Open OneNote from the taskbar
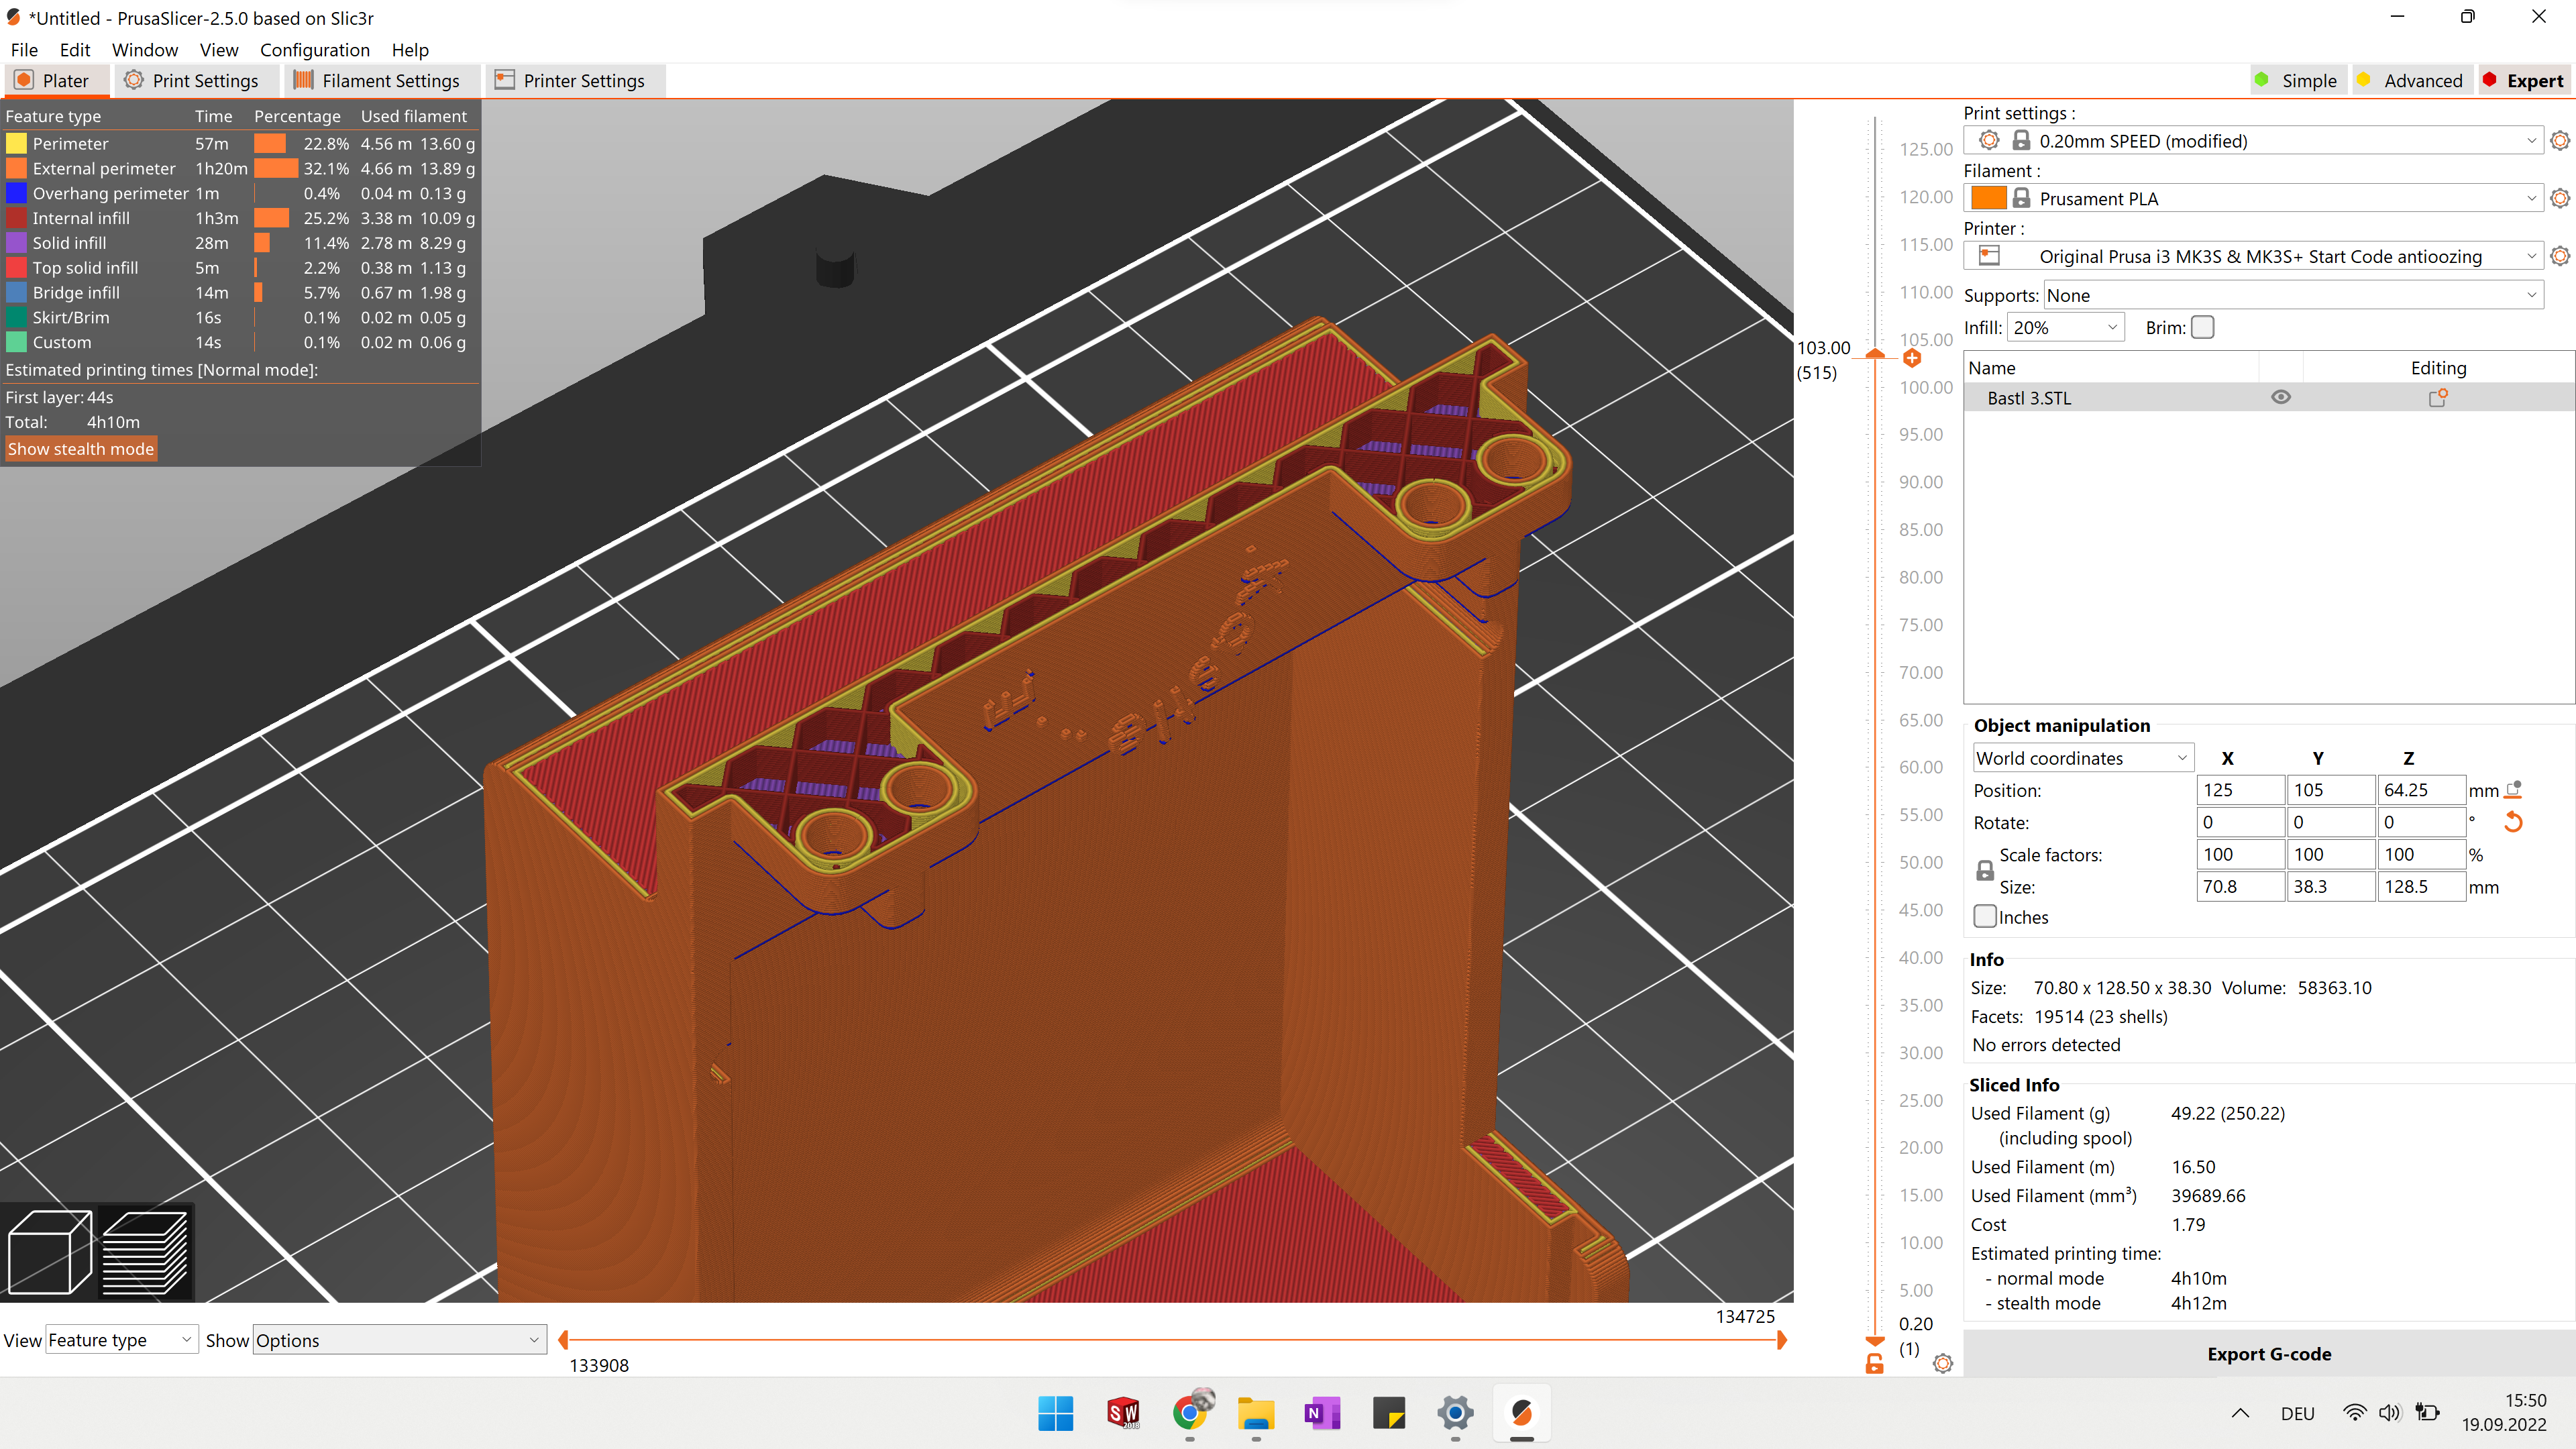Viewport: 2576px width, 1449px height. coord(1322,1413)
